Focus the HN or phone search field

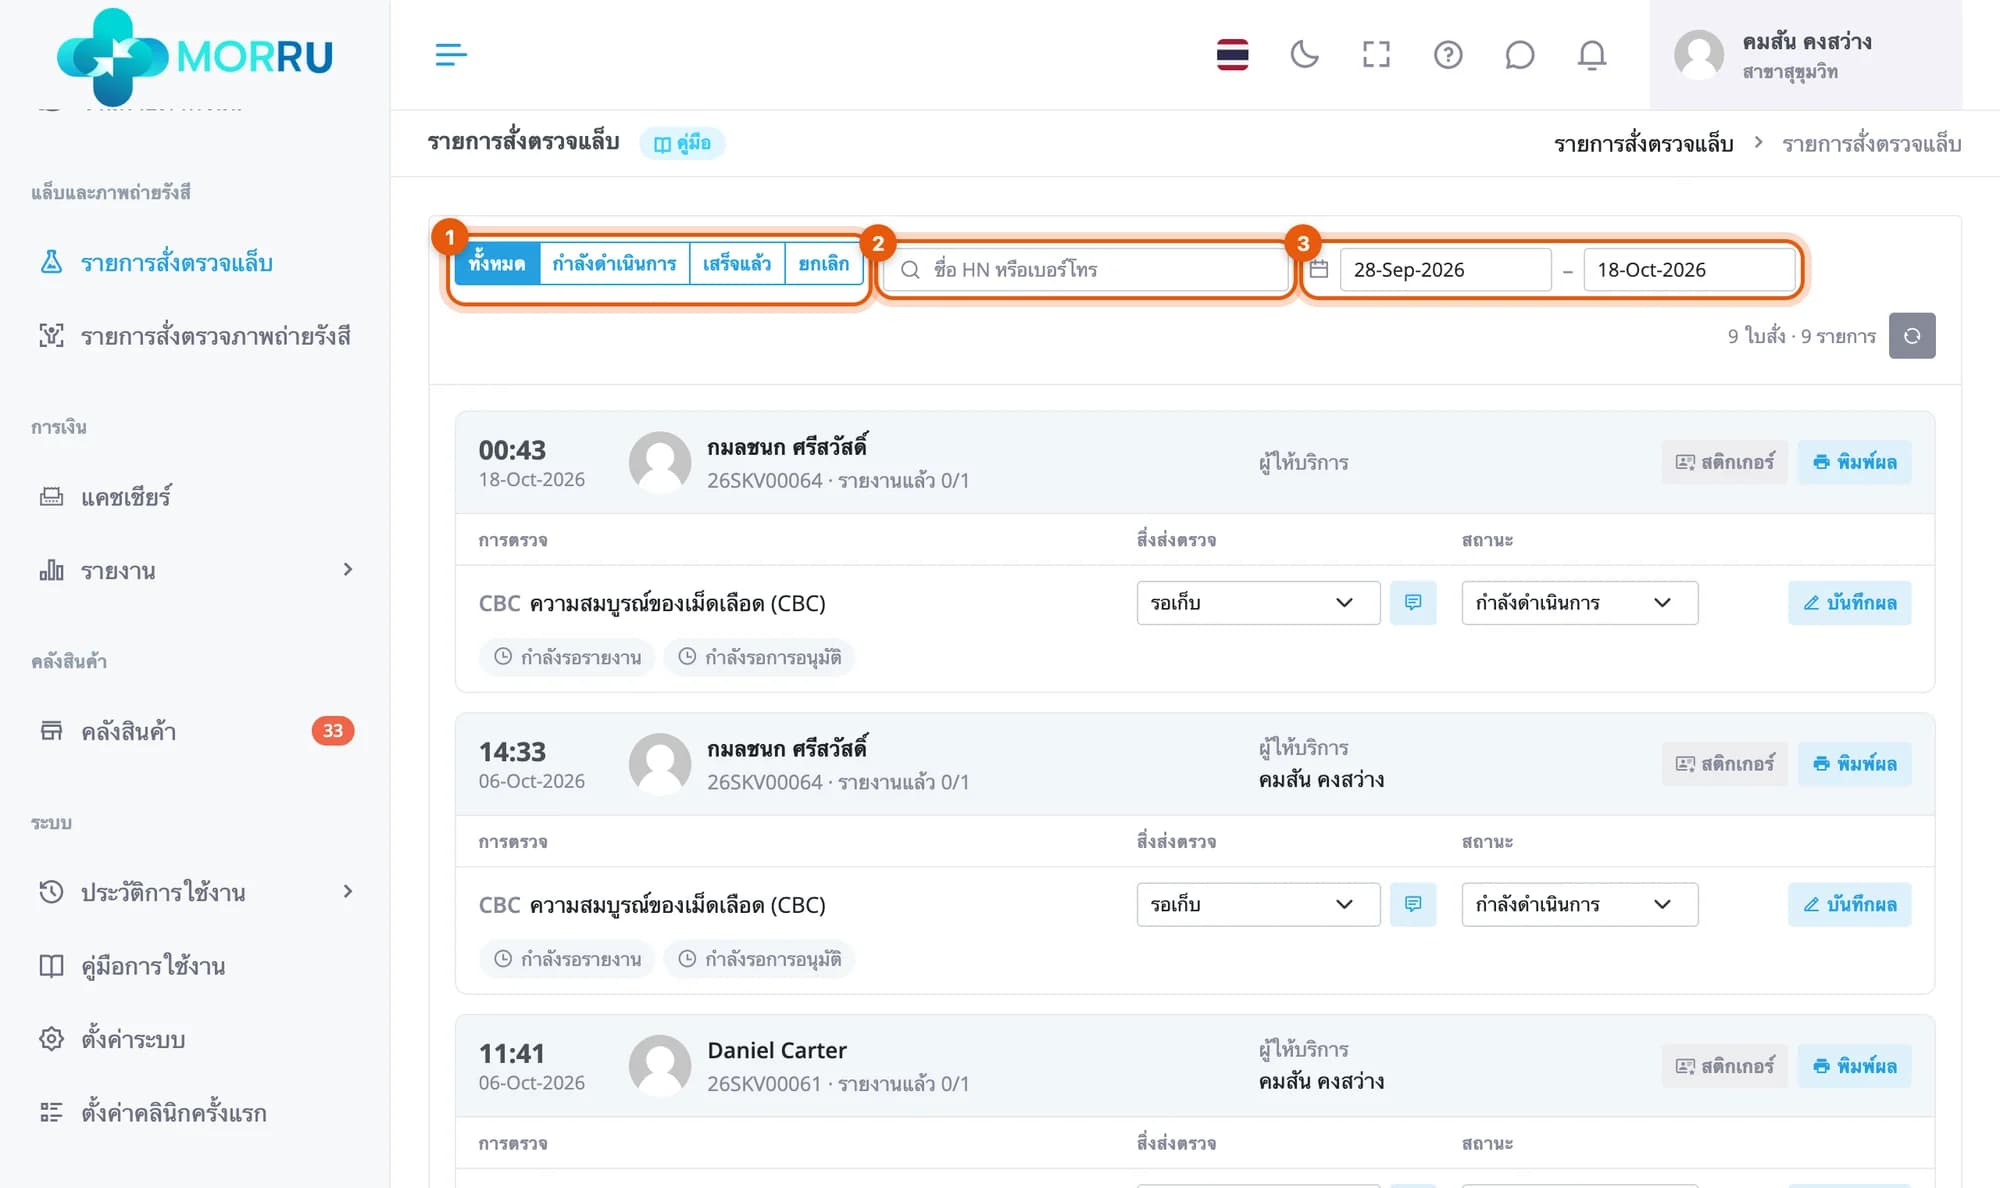[x=1086, y=269]
